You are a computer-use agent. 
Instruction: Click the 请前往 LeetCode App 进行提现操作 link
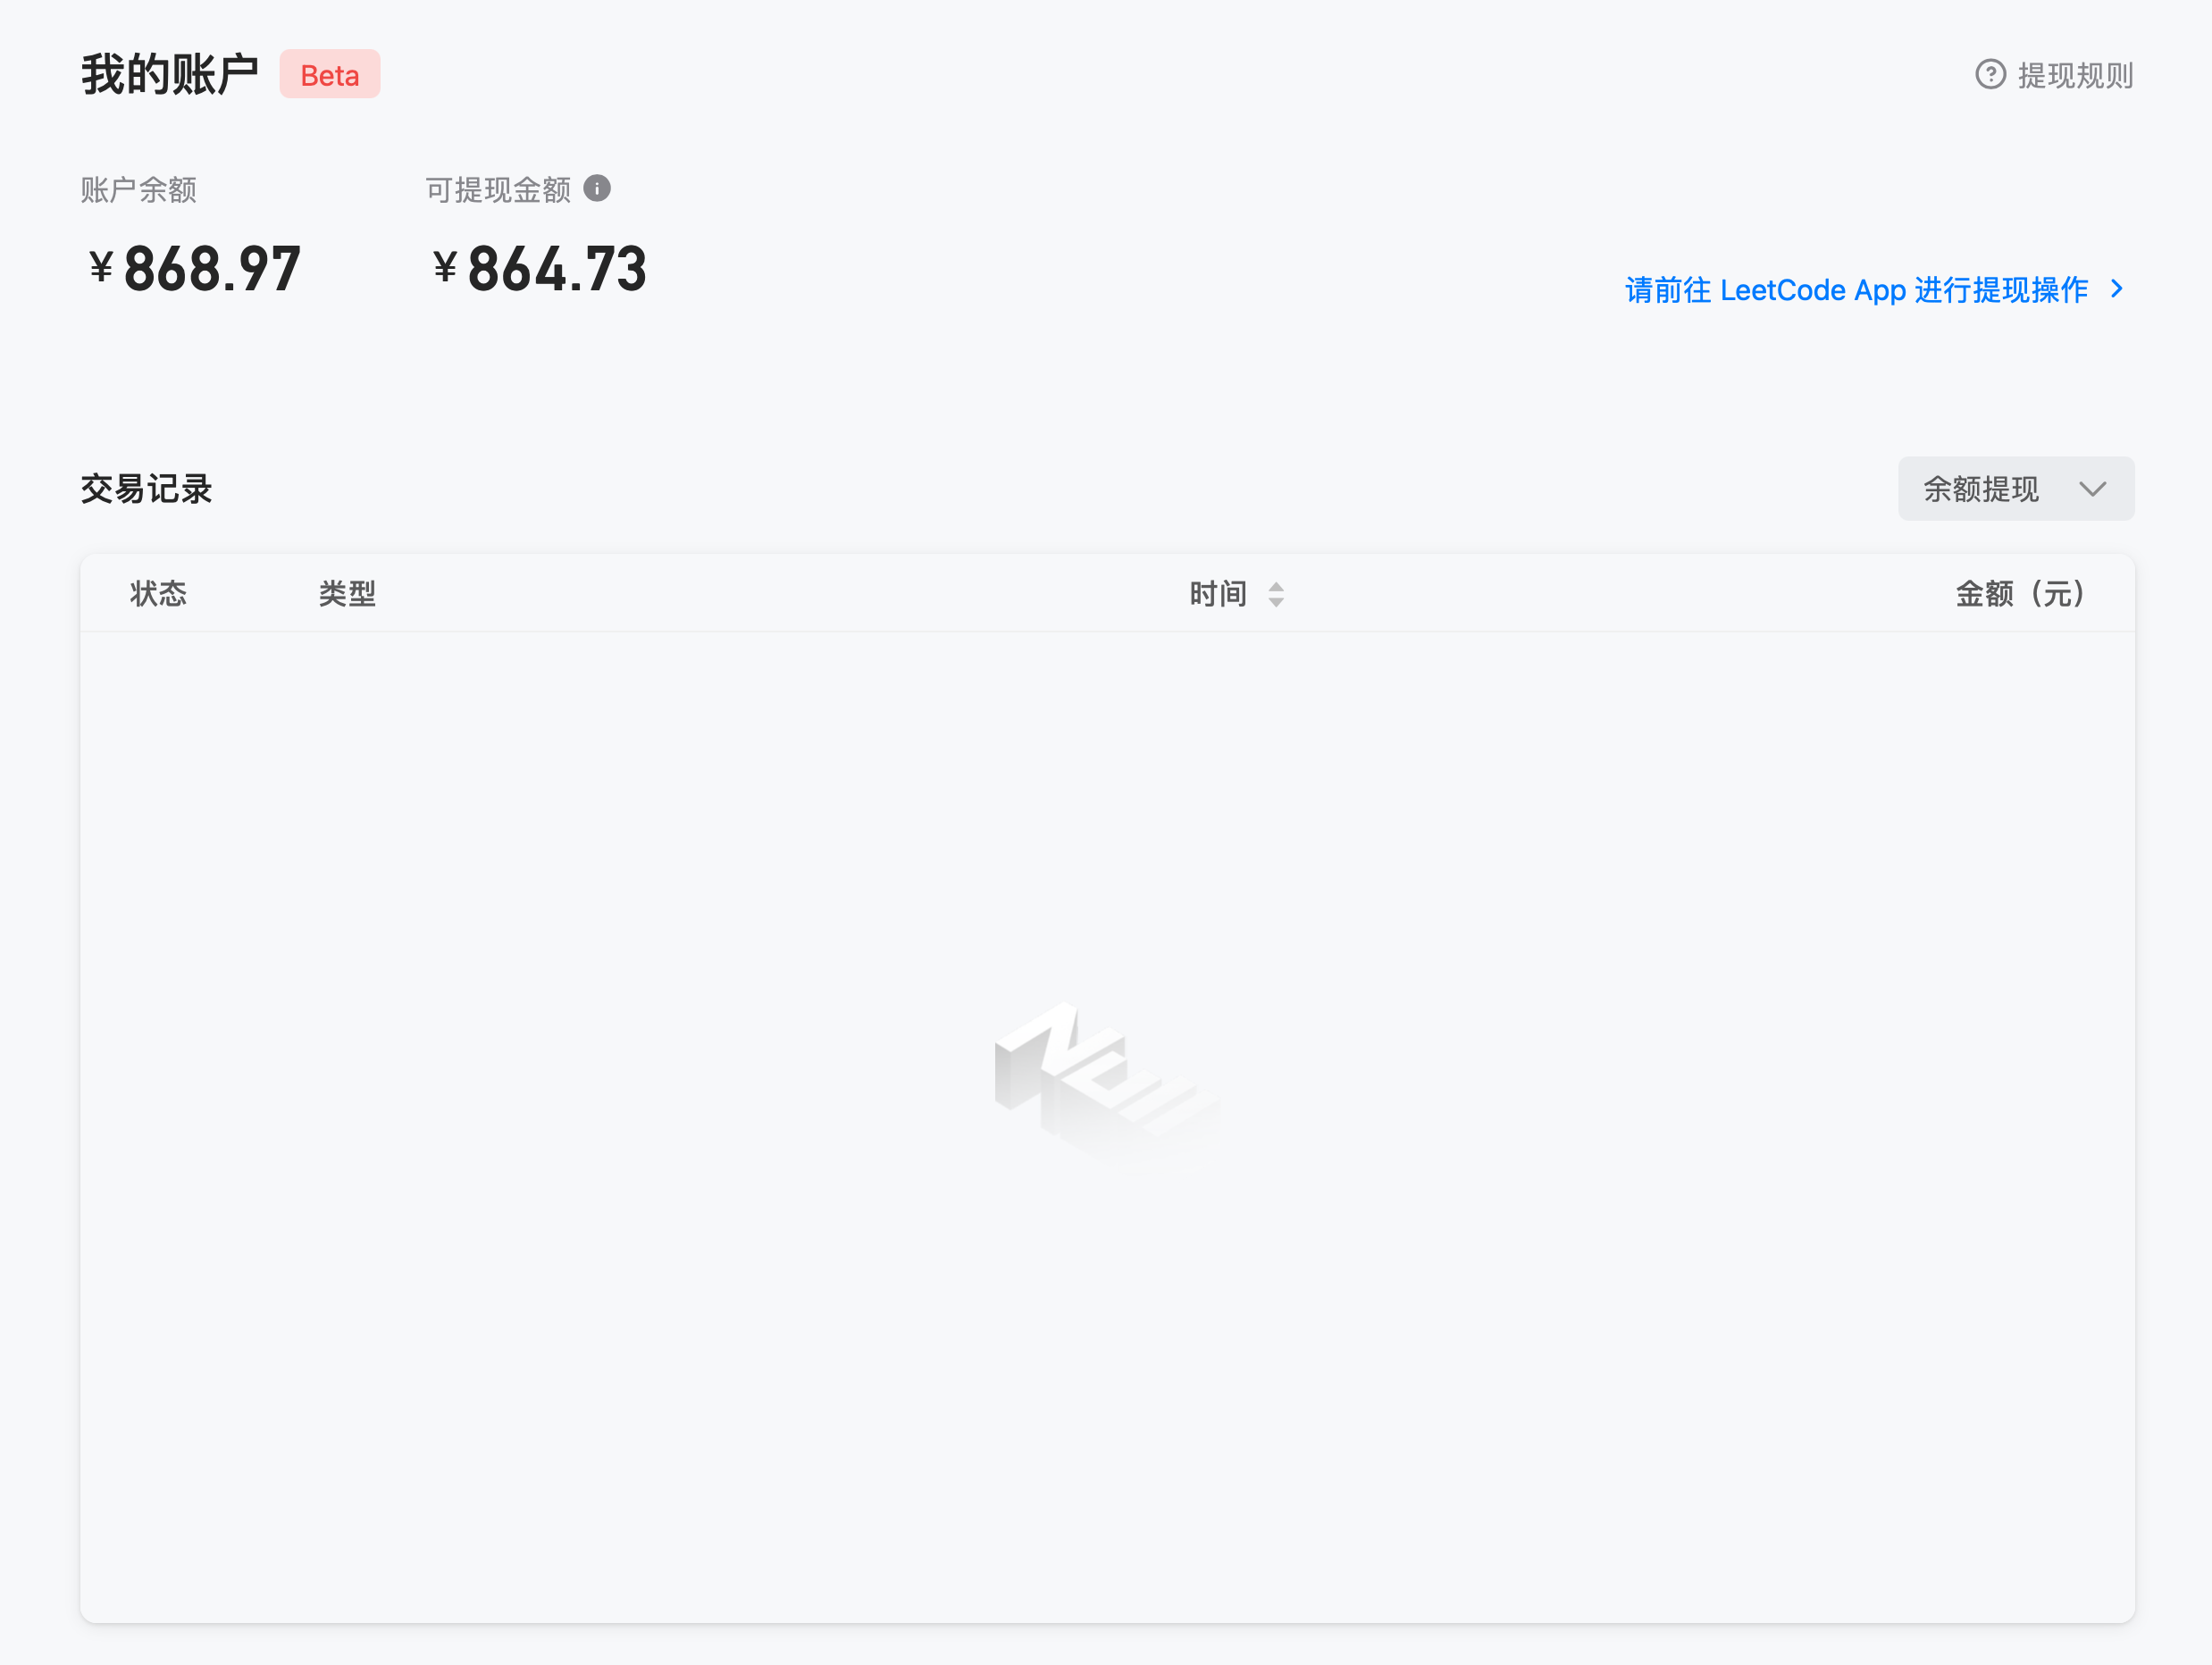tap(1856, 290)
